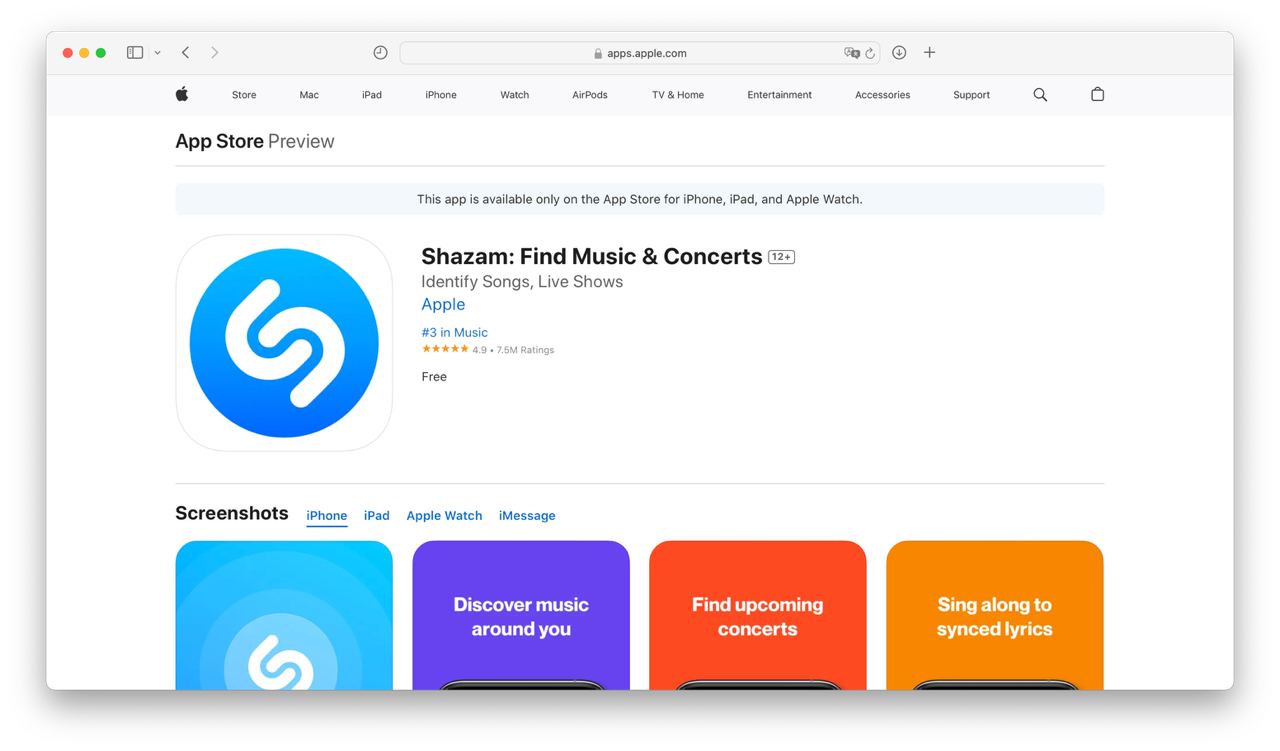Show the Safari downloads list
This screenshot has height=751, width=1280.
click(x=899, y=53)
